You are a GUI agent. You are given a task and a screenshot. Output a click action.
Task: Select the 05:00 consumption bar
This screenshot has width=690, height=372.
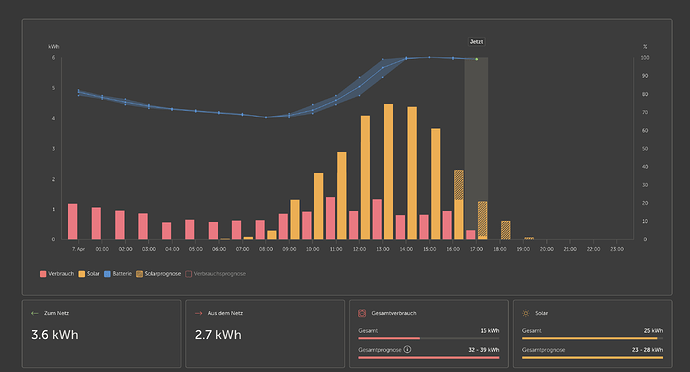(190, 229)
